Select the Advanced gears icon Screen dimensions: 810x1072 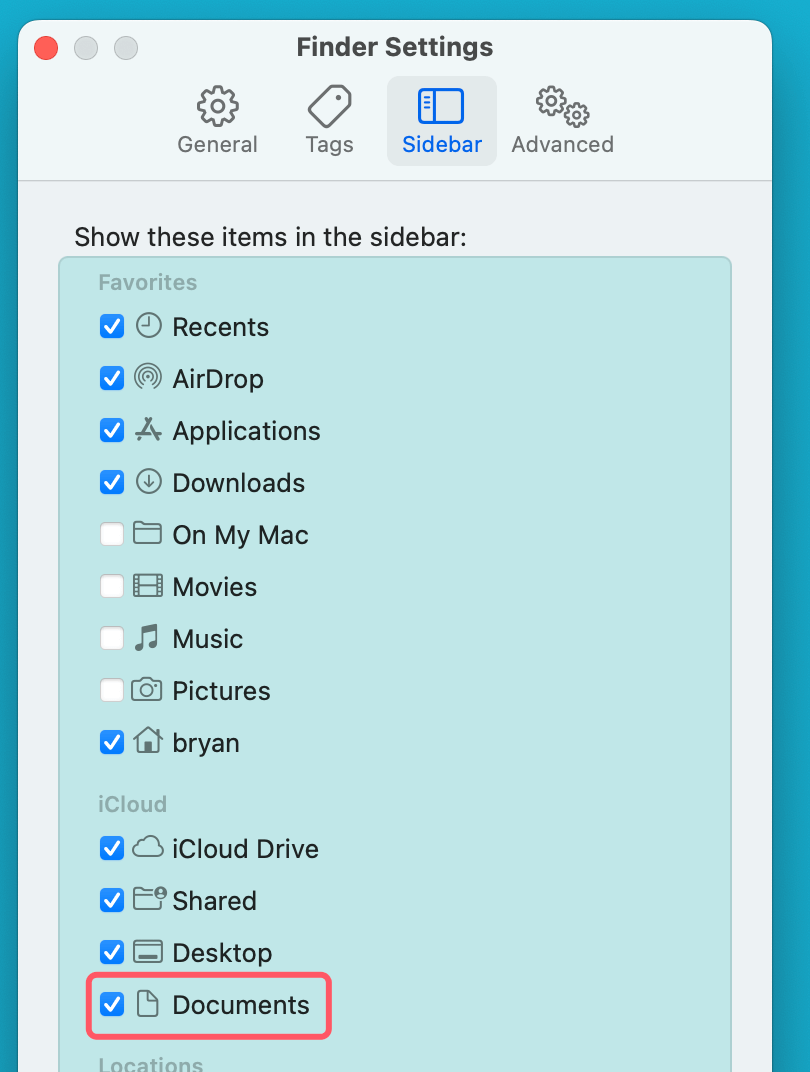pyautogui.click(x=561, y=105)
